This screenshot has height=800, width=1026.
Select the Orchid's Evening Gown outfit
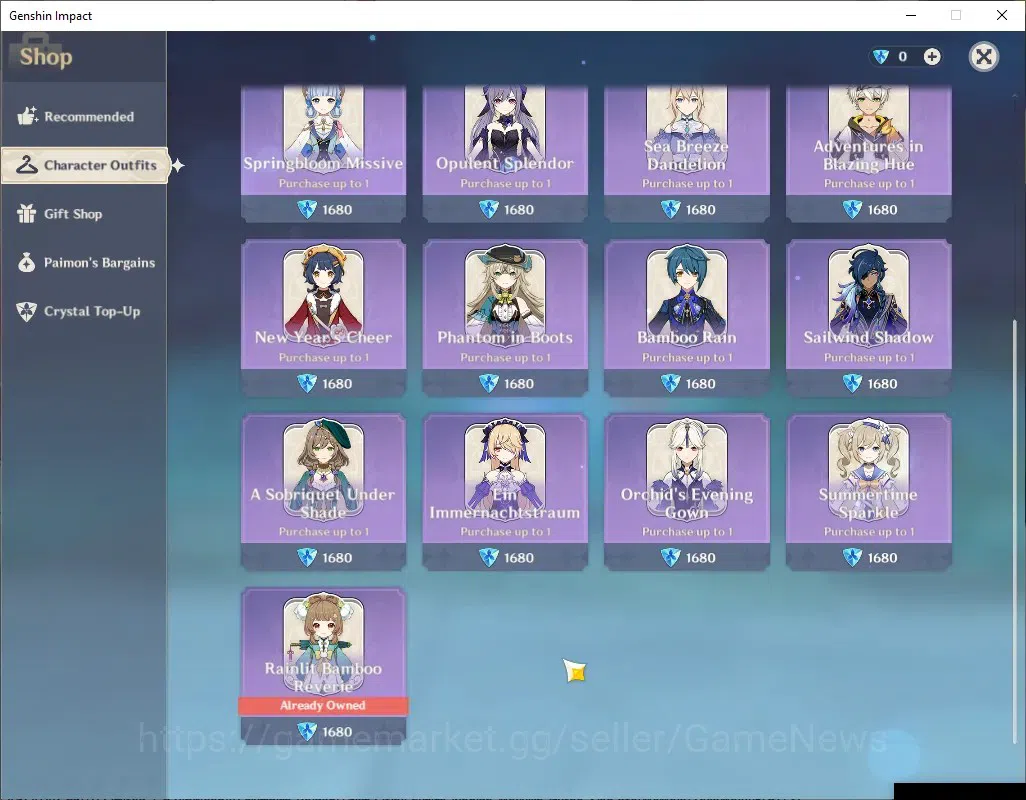click(686, 491)
